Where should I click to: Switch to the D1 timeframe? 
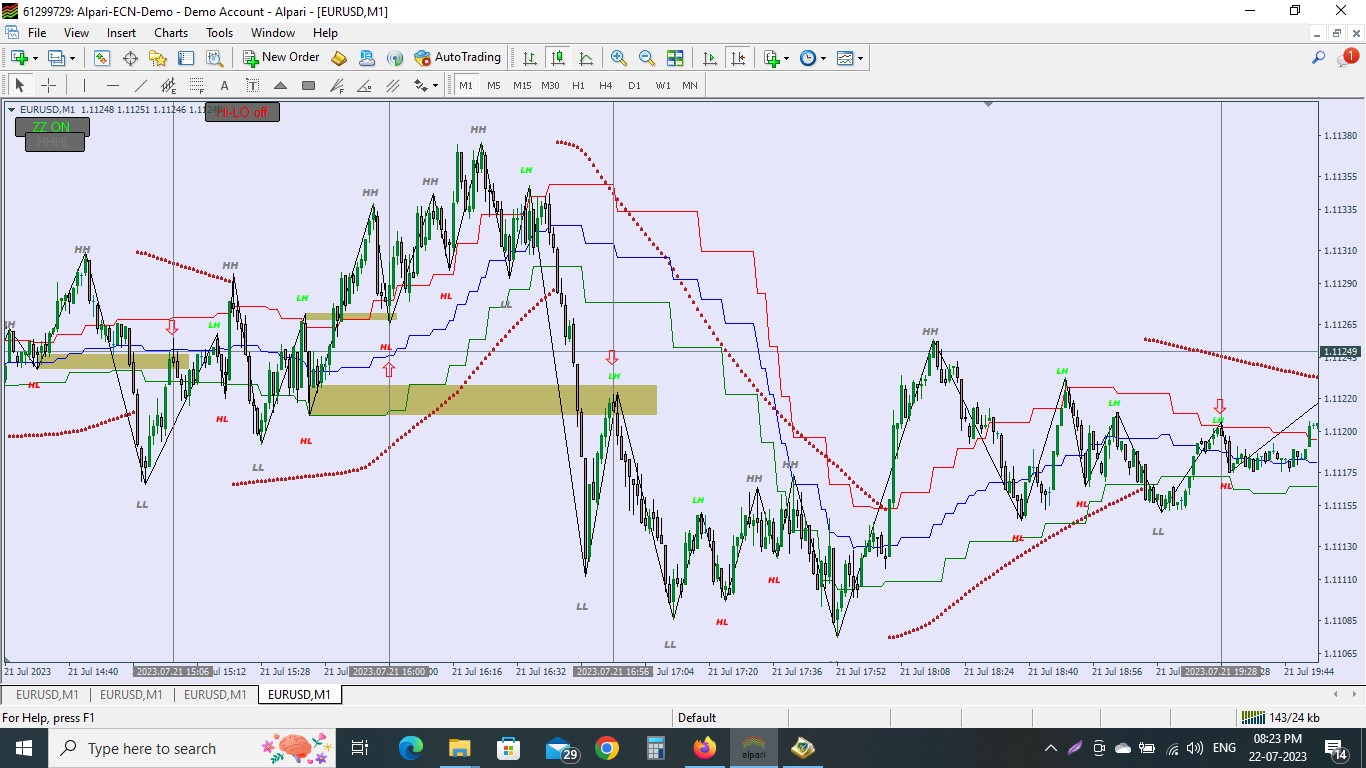(x=634, y=86)
